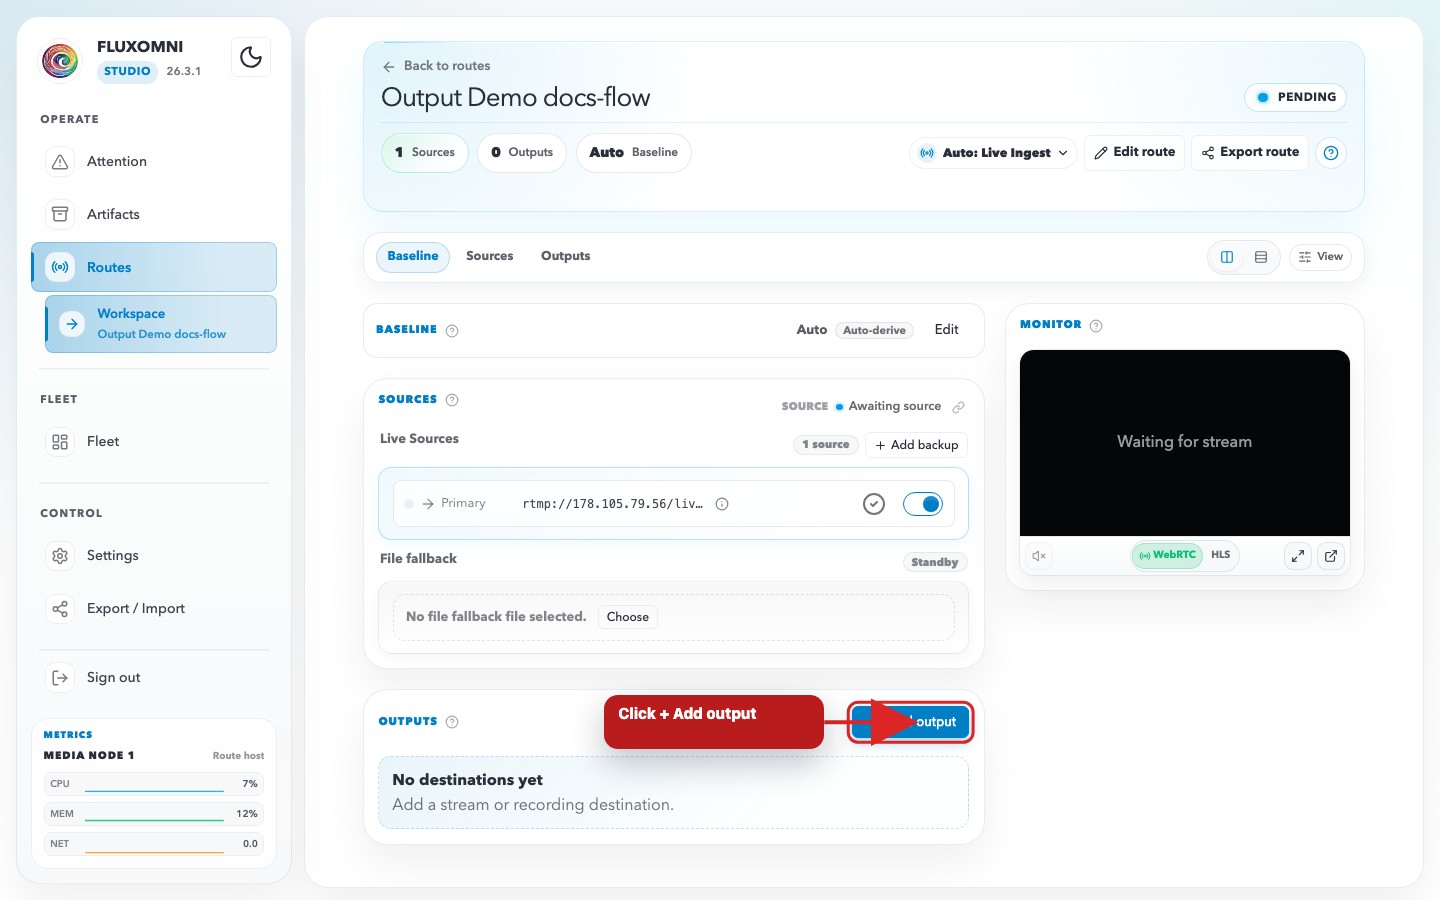Click the Waiting for stream video area
The image size is (1440, 900).
[1185, 443]
